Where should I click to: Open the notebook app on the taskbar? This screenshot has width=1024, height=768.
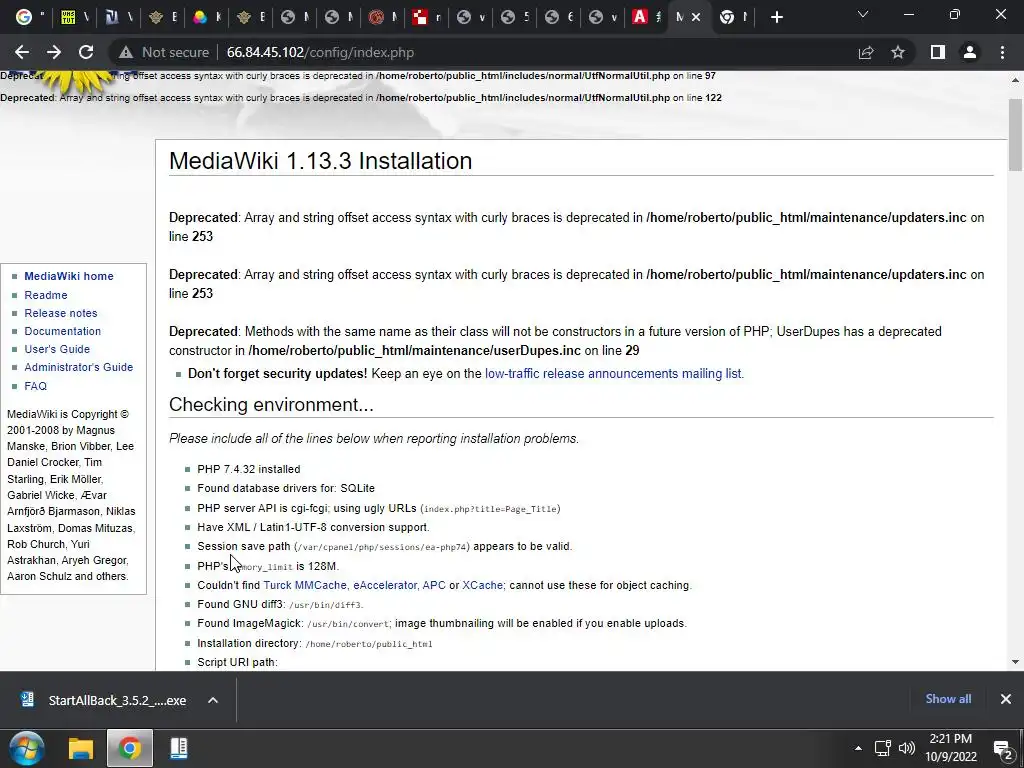pyautogui.click(x=179, y=748)
